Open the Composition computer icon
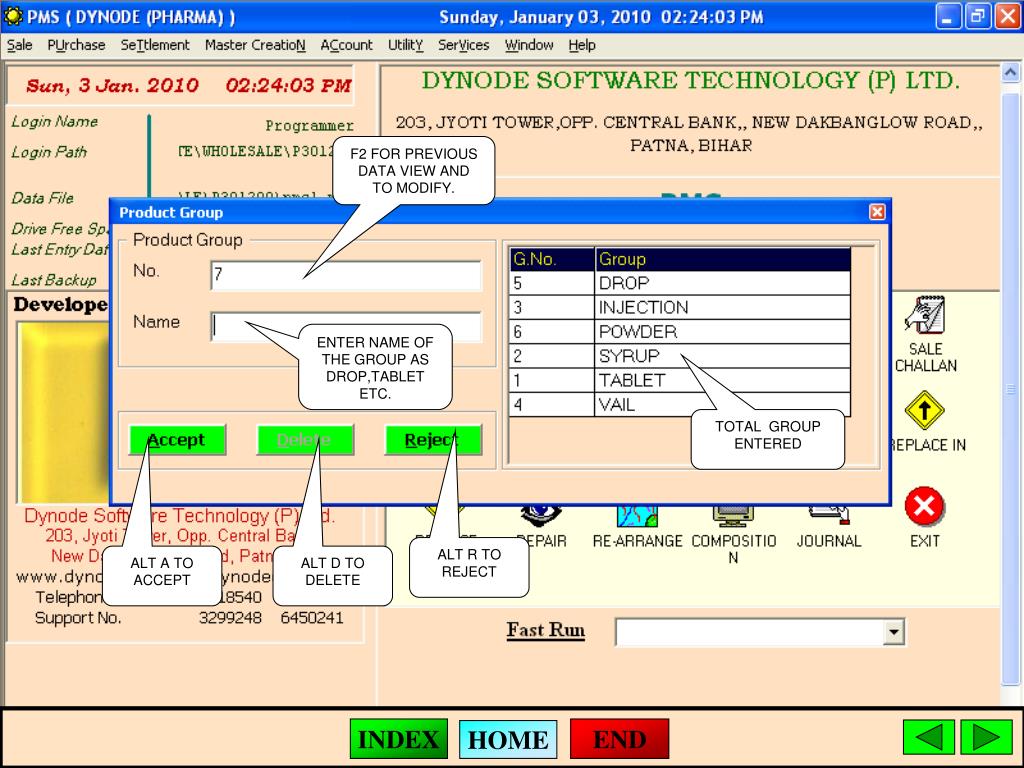This screenshot has width=1024, height=768. [x=733, y=516]
